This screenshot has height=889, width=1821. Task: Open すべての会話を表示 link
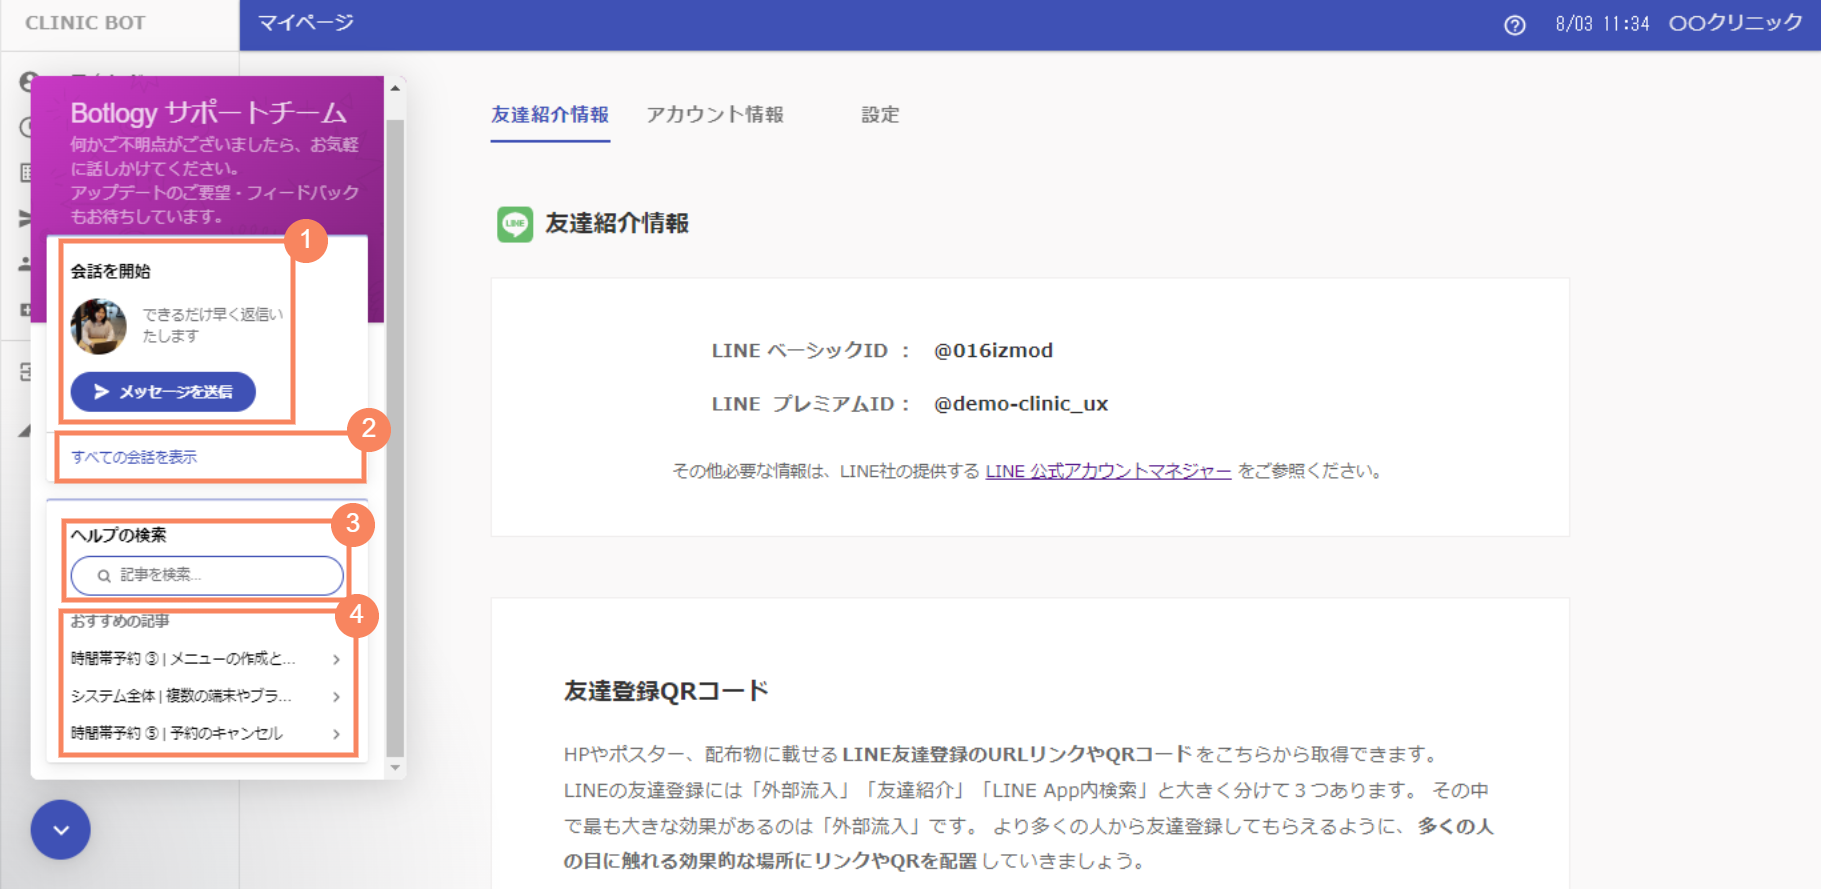(x=134, y=457)
